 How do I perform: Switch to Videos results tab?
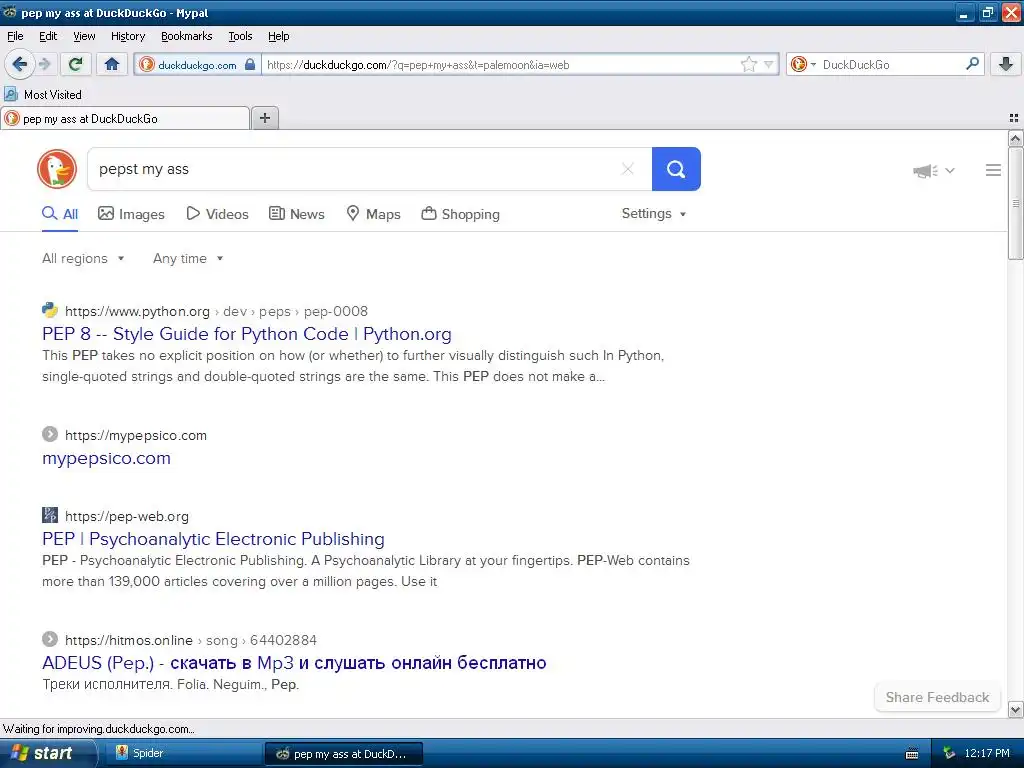tap(217, 214)
